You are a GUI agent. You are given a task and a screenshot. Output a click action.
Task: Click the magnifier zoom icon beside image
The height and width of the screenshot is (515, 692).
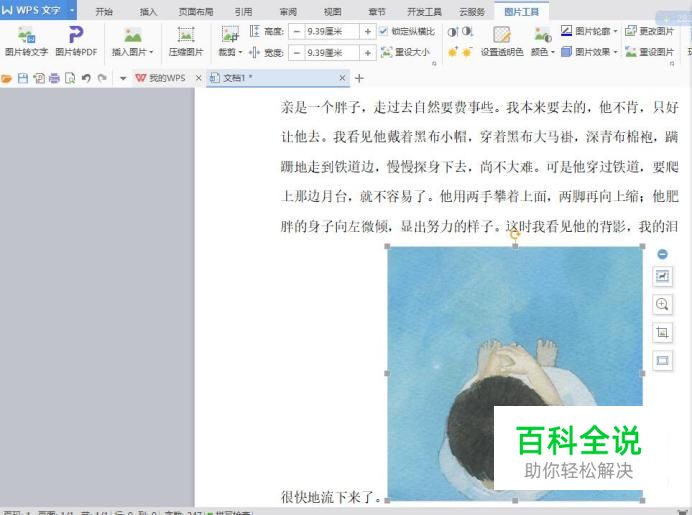pos(662,304)
